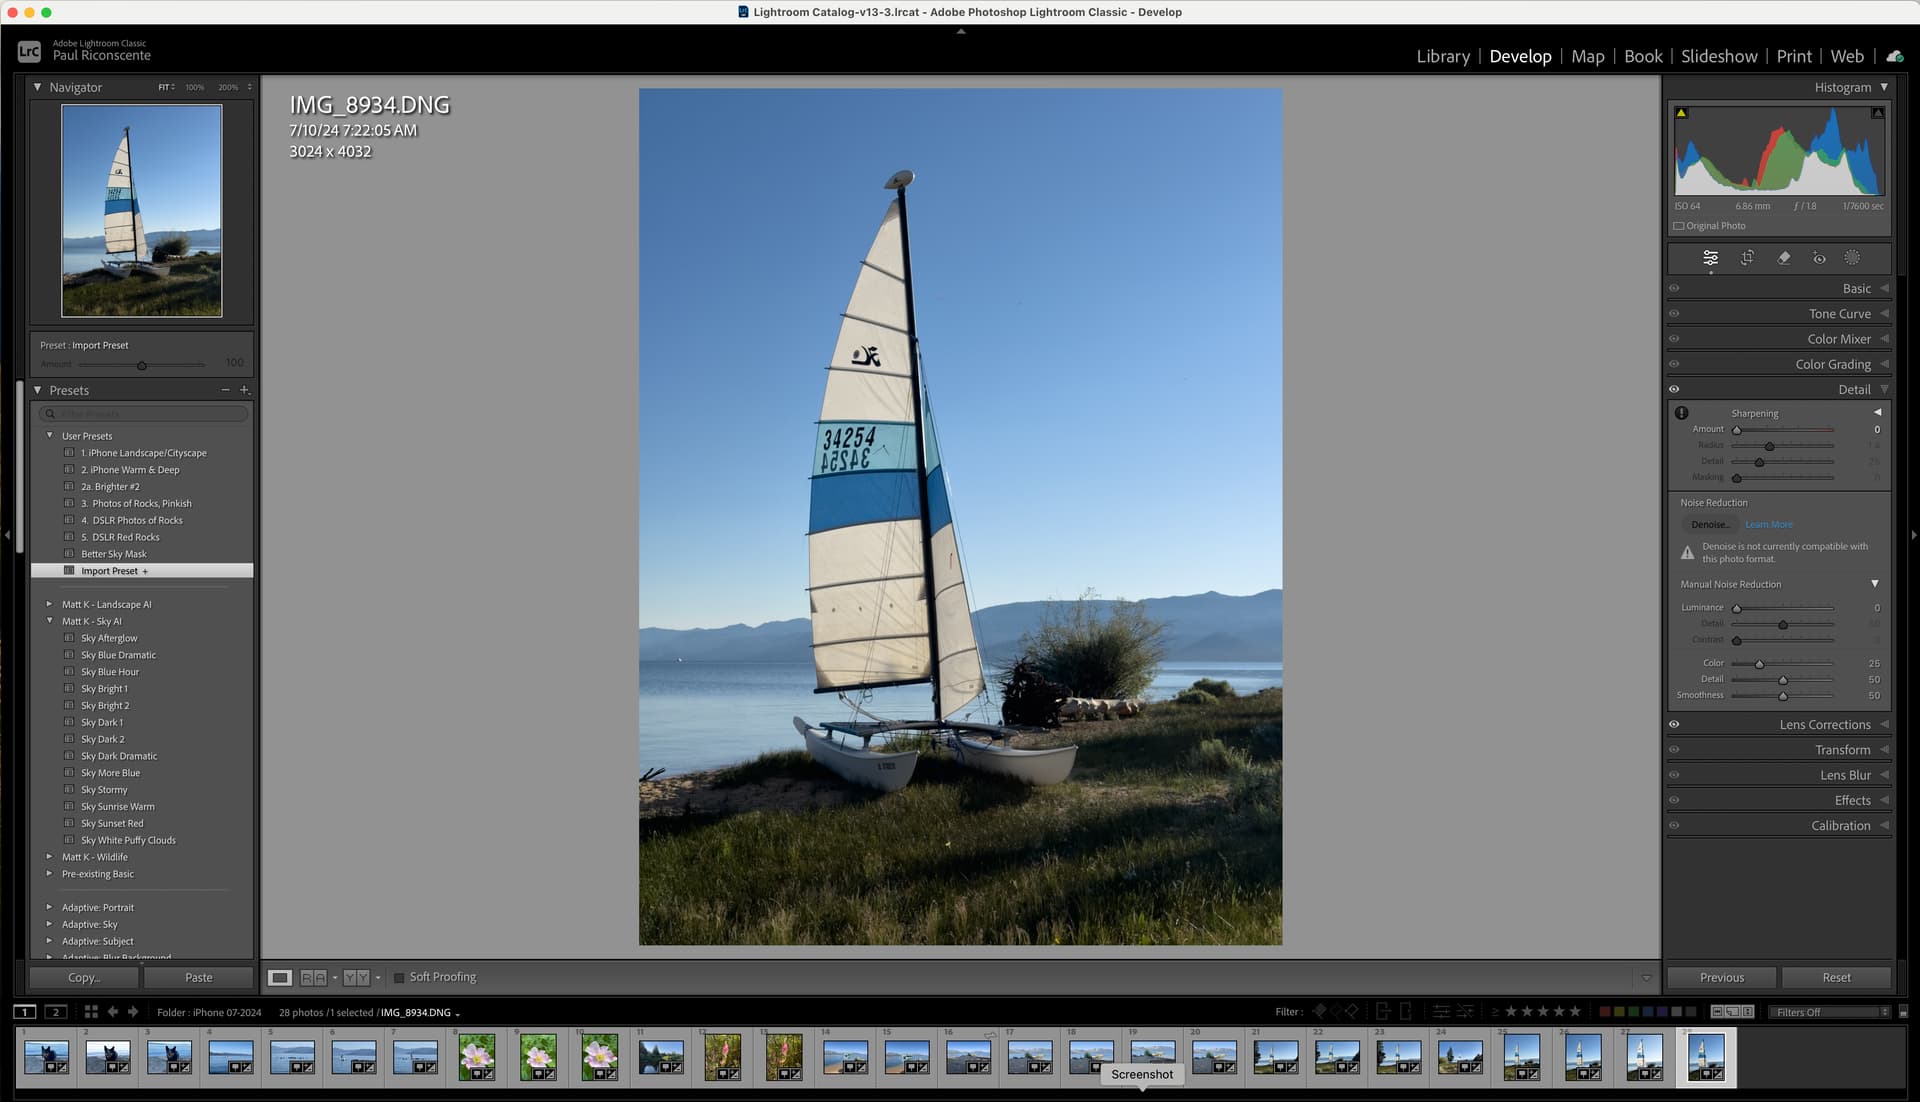Click the Edit sliders tool icon

click(x=1710, y=258)
